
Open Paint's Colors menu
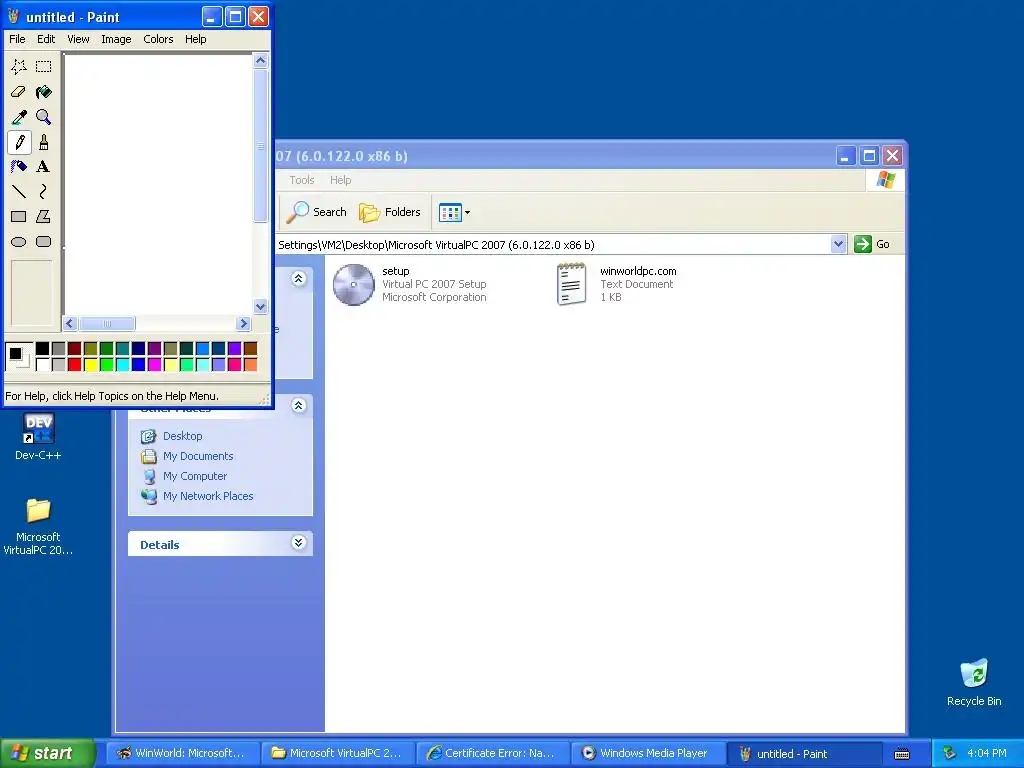point(158,39)
